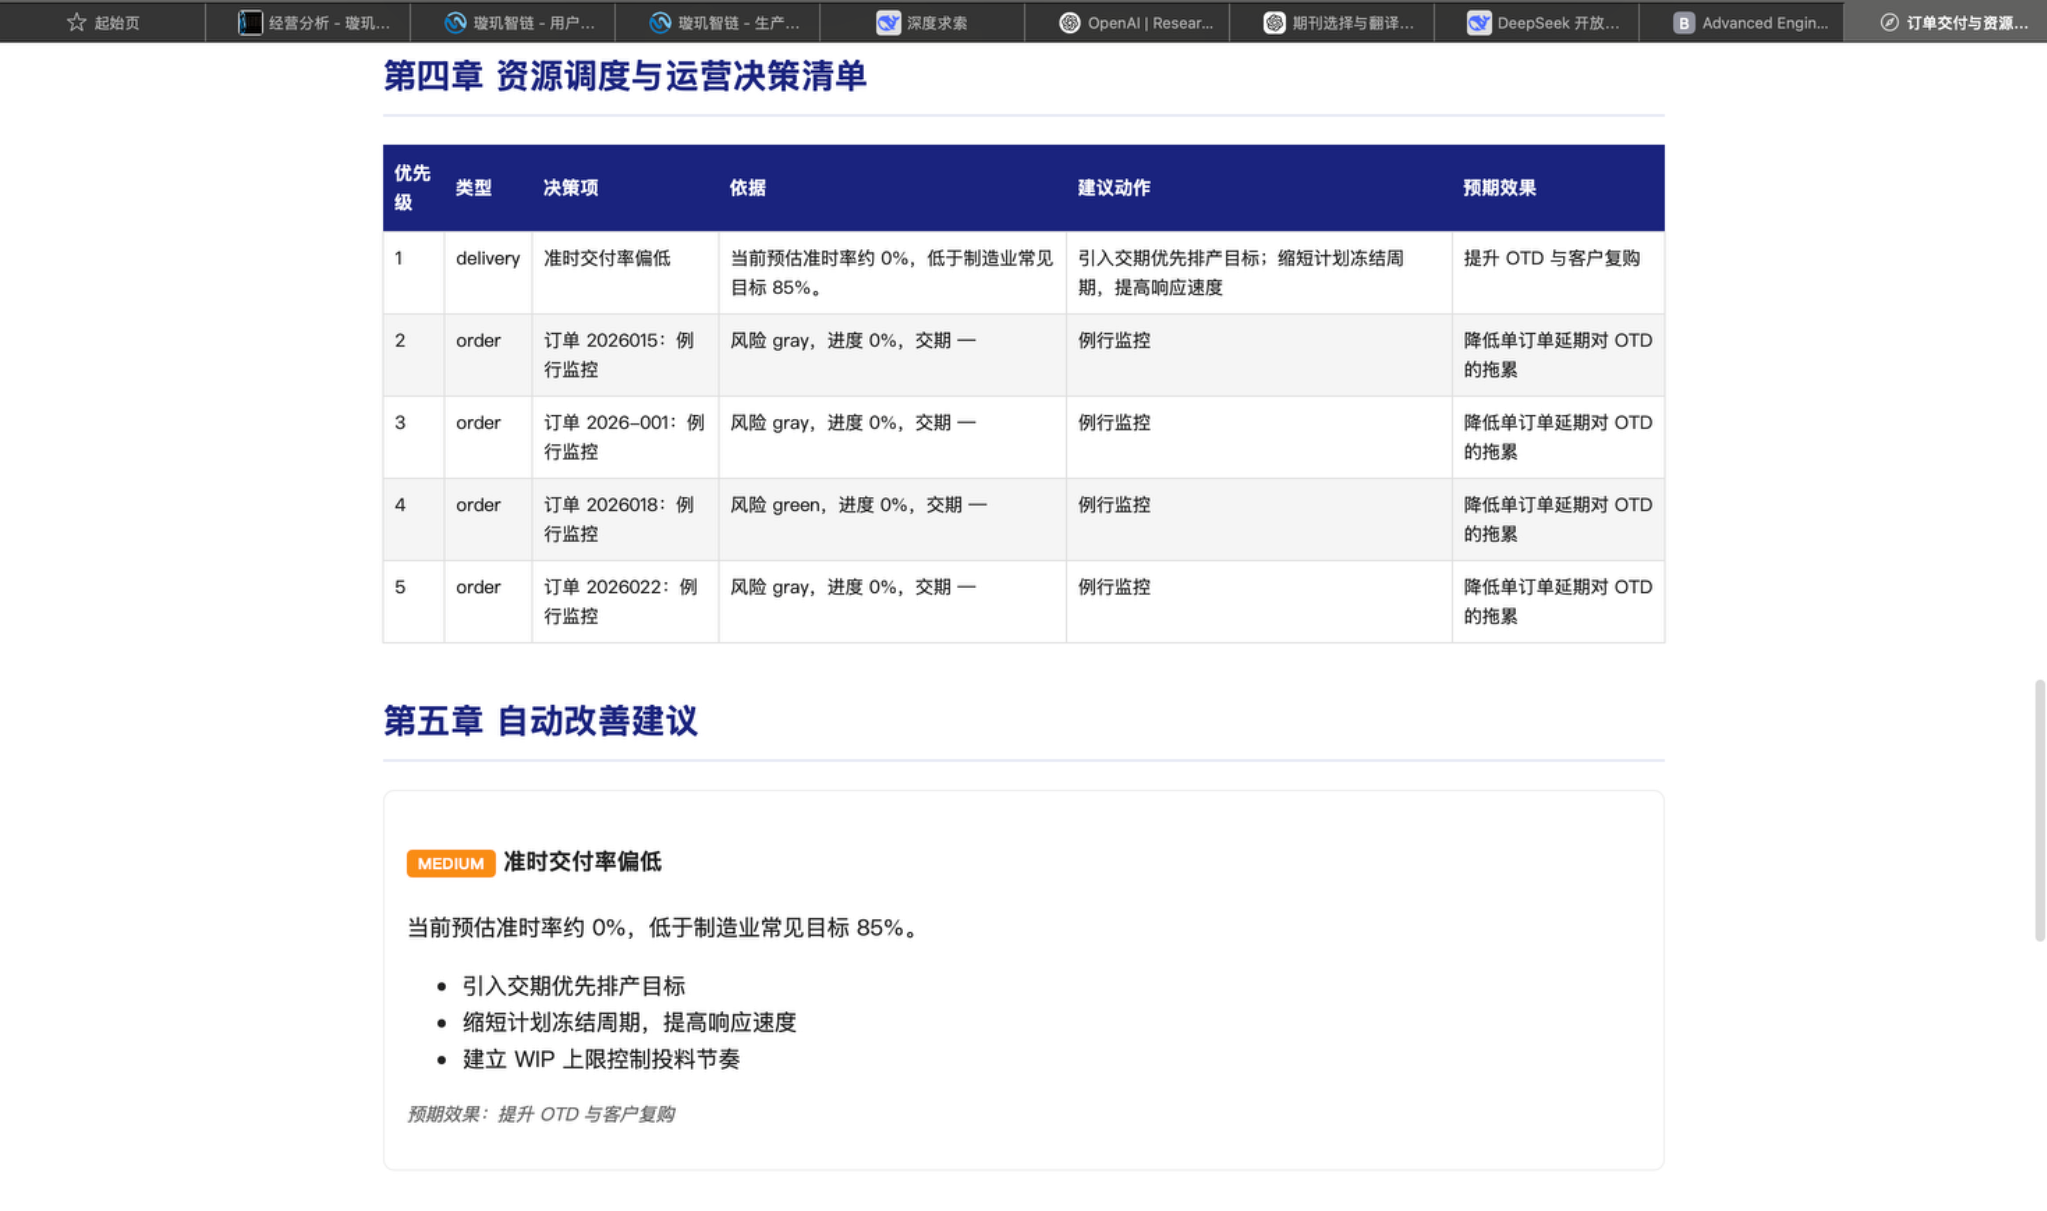Image resolution: width=2047 pixels, height=1211 pixels.
Task: Select the 订单交付与资源 tab
Action: tap(1945, 22)
